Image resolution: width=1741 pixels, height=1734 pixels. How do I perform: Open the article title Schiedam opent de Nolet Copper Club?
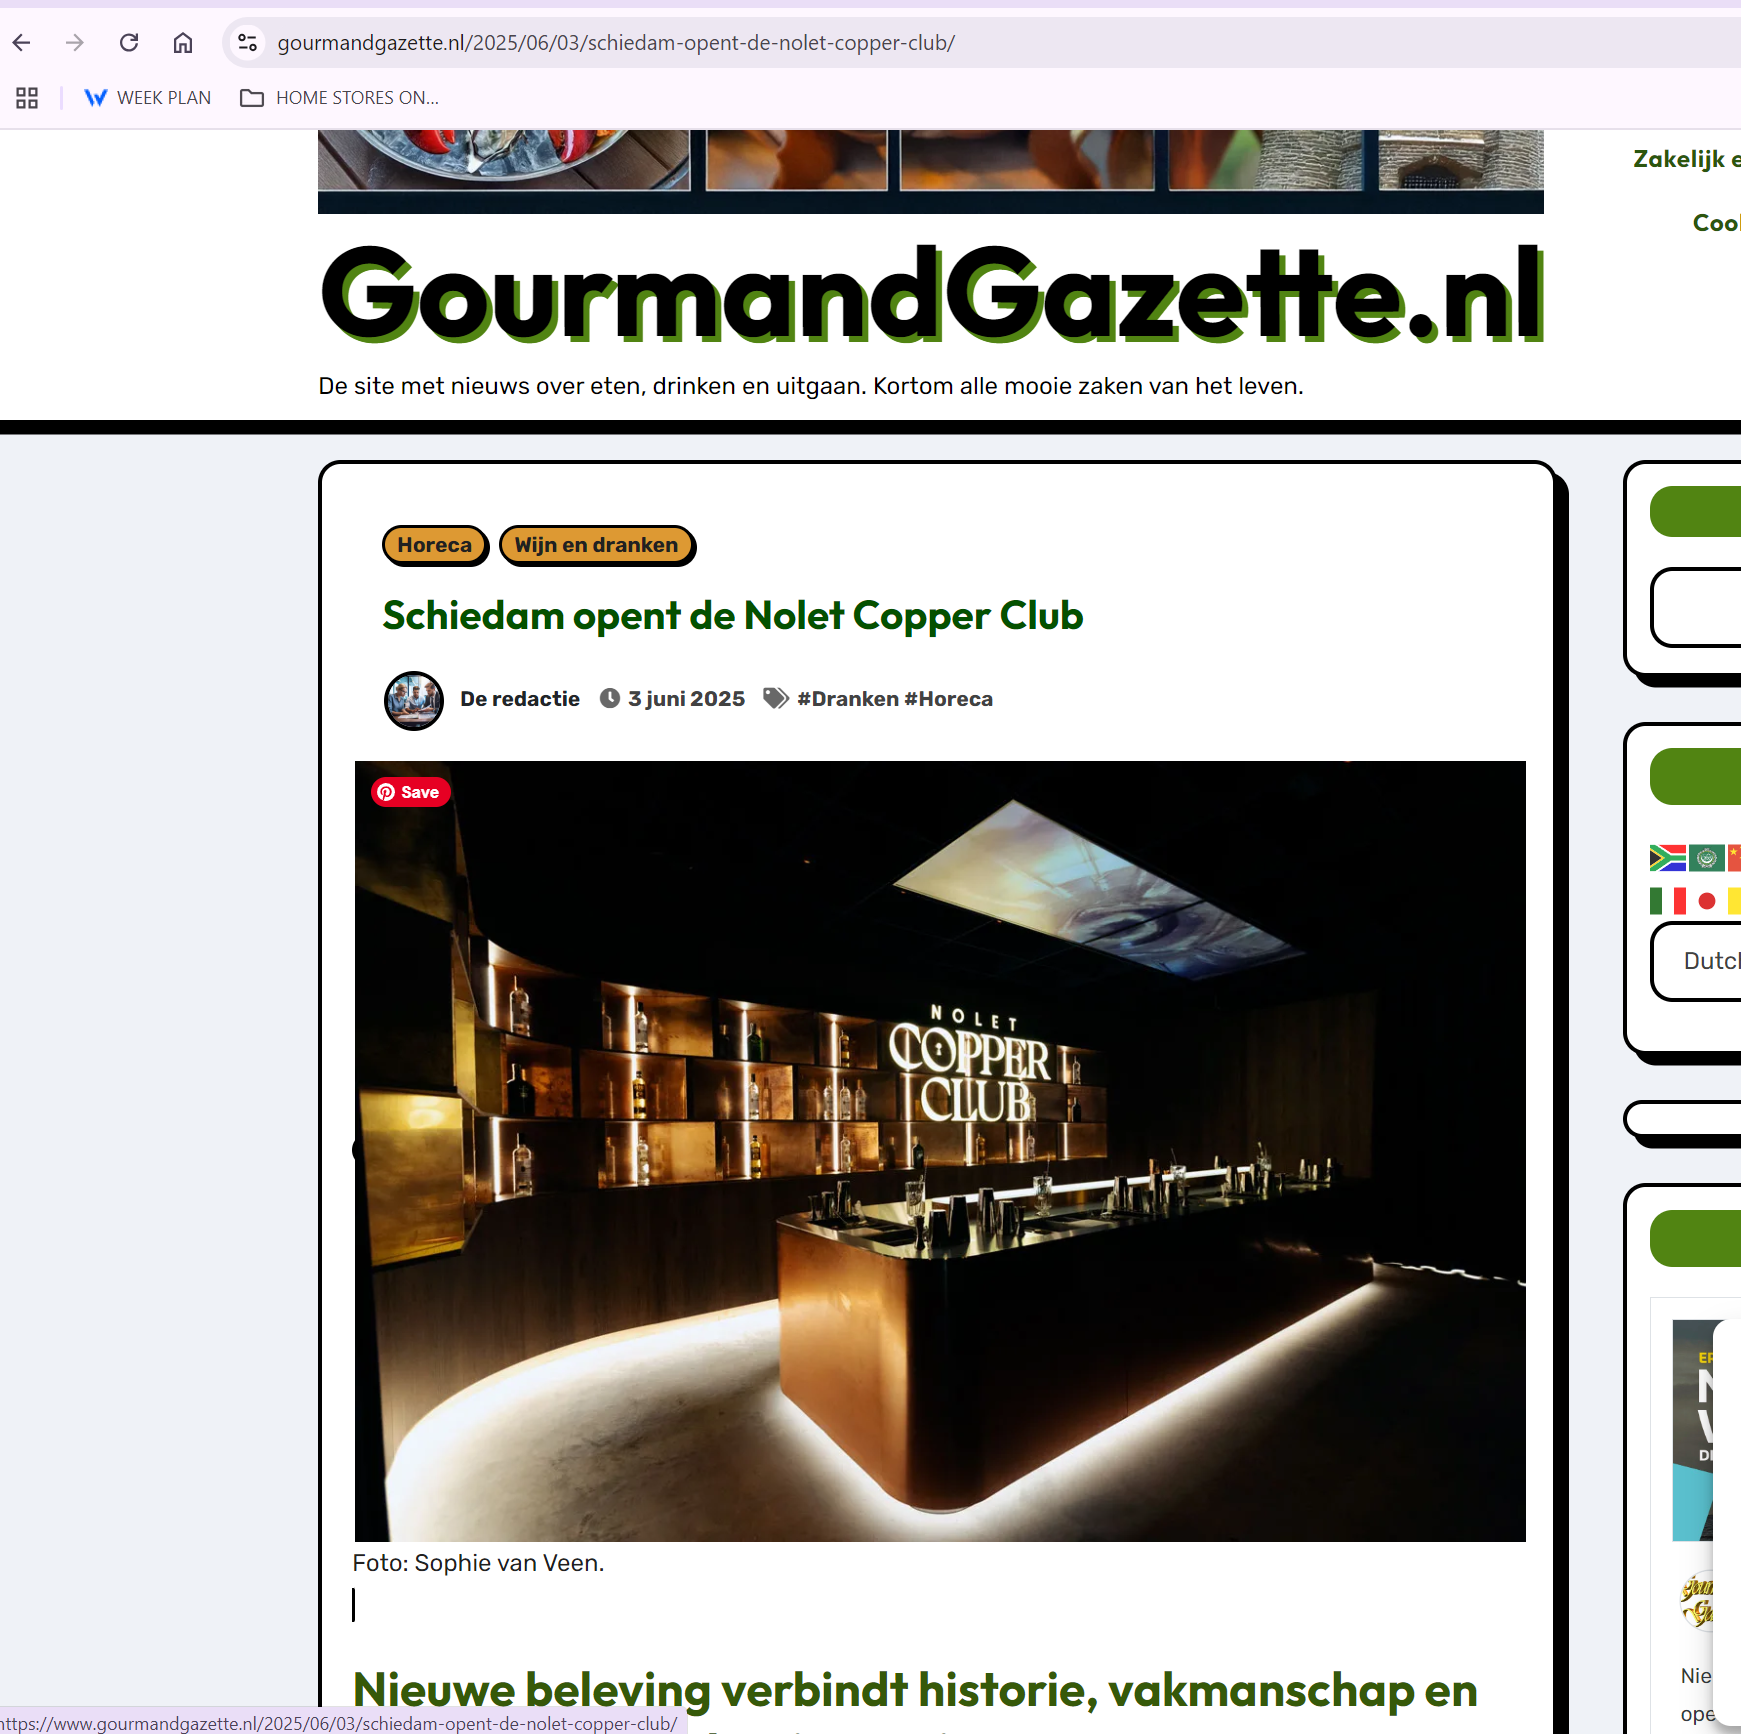[733, 616]
